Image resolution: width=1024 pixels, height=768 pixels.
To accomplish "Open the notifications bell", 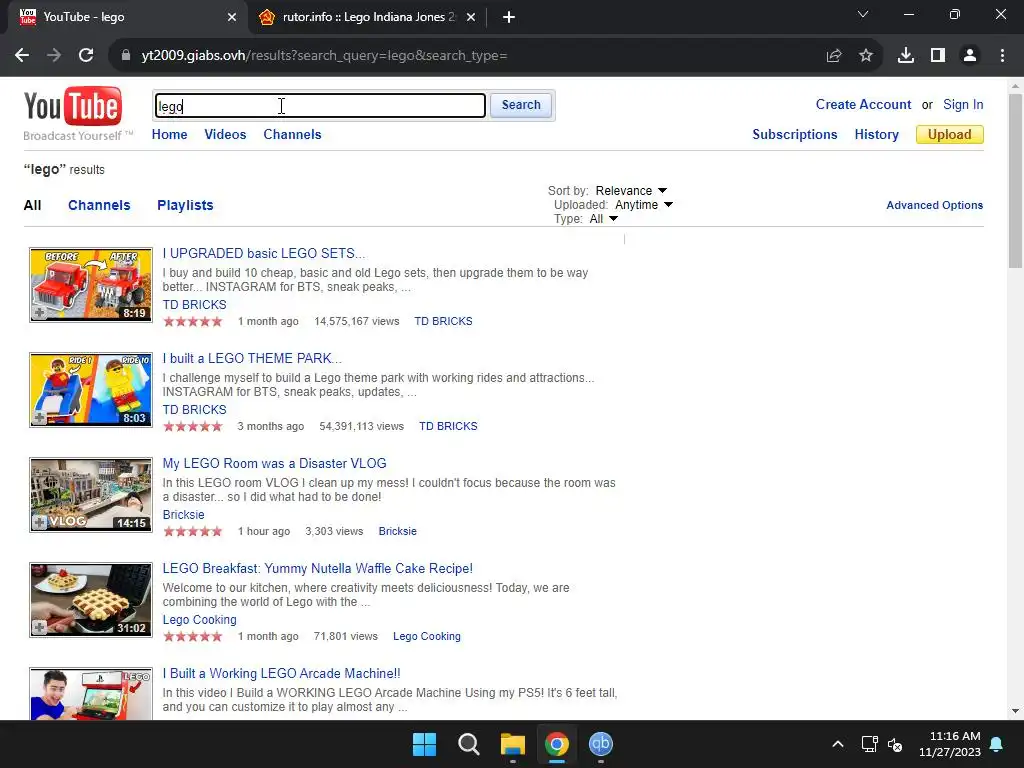I will (x=997, y=744).
